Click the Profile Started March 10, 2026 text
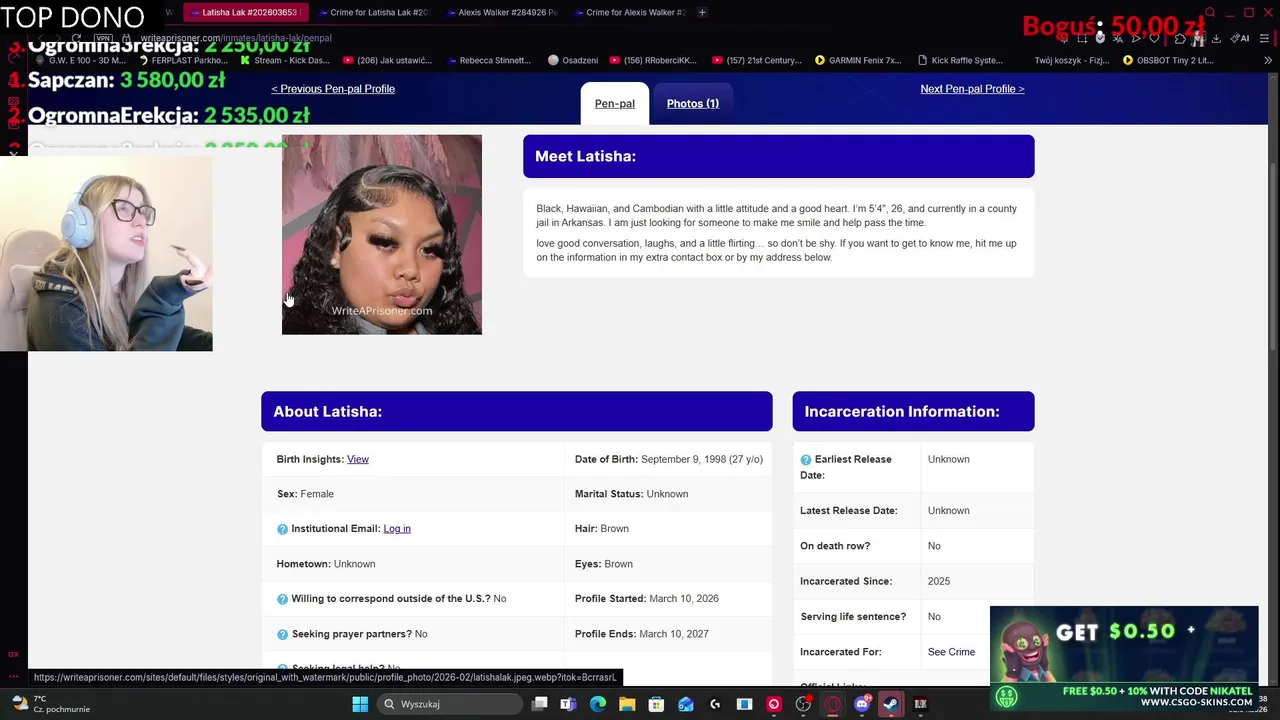This screenshot has width=1280, height=720. (647, 599)
